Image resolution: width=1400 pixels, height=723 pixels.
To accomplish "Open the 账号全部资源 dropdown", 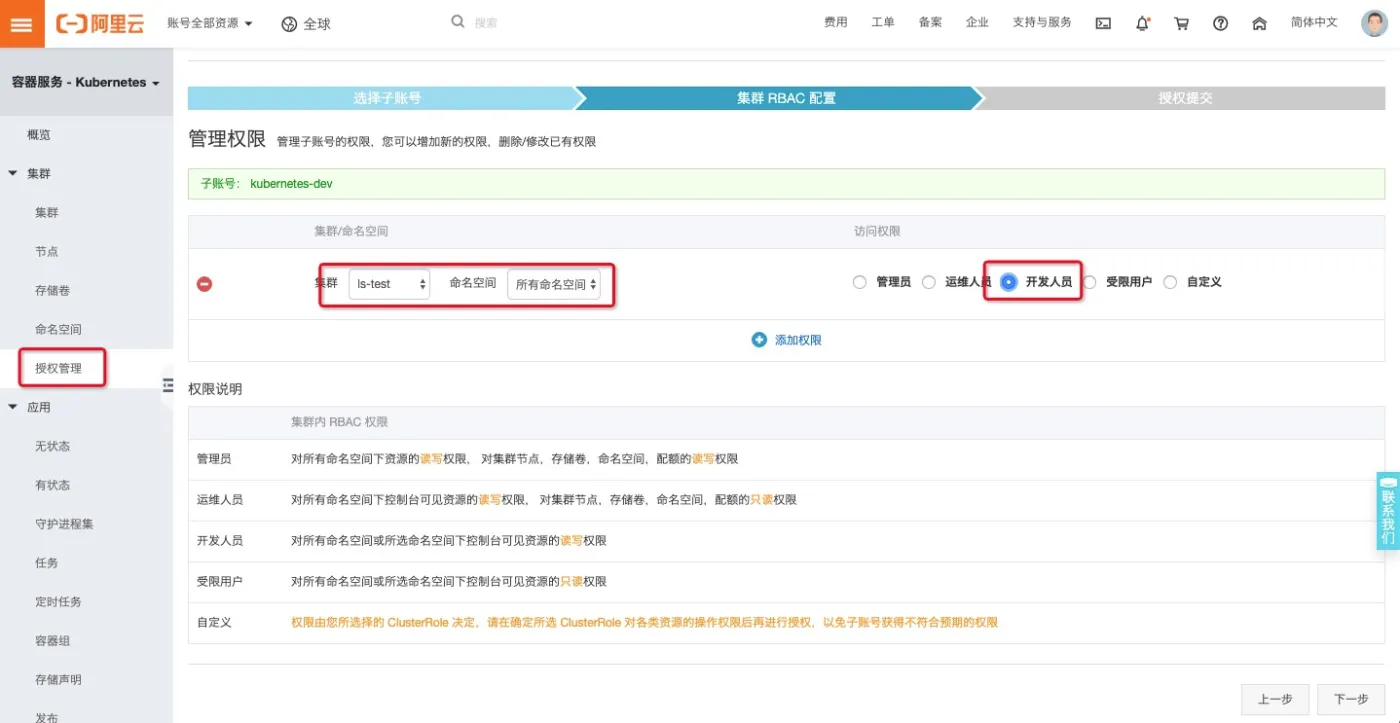I will (x=210, y=23).
